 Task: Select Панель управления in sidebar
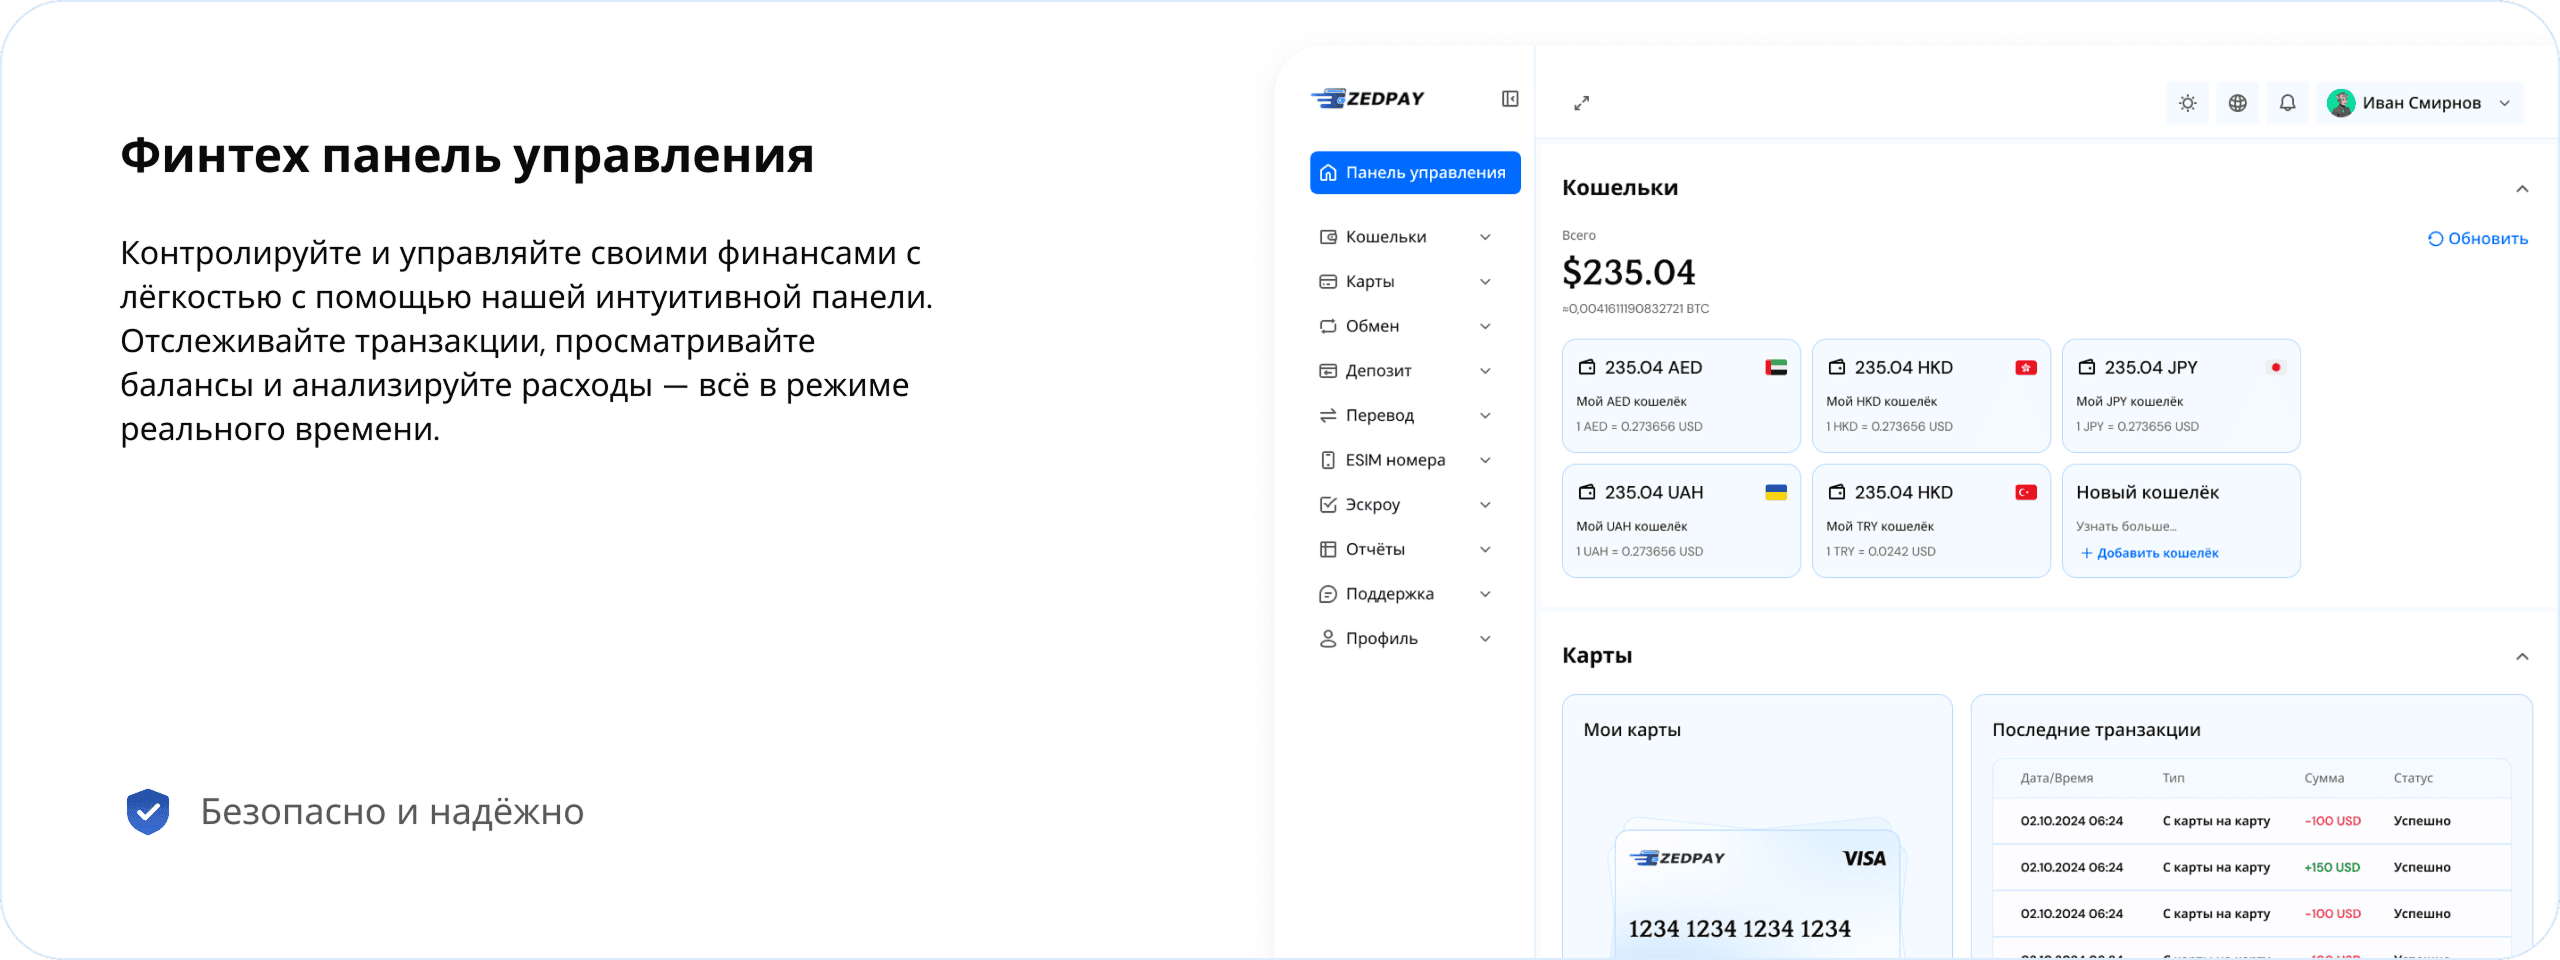coord(1415,173)
